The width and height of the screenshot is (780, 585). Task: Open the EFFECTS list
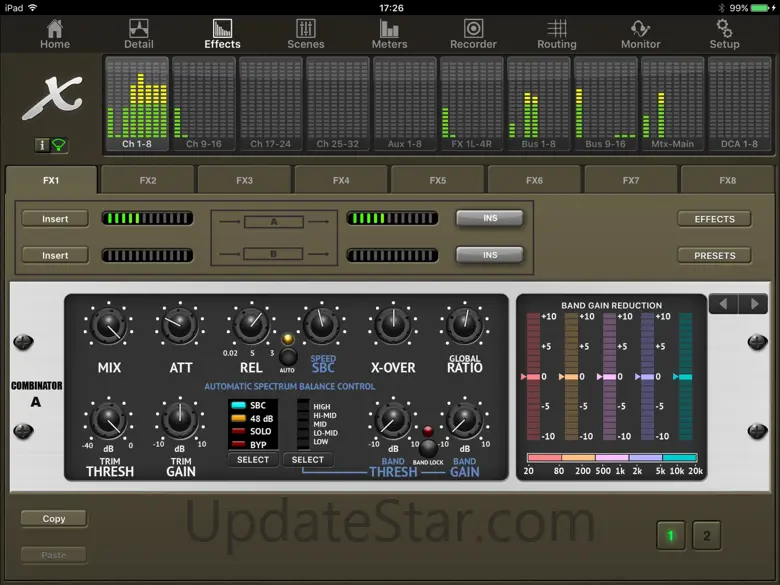click(714, 219)
